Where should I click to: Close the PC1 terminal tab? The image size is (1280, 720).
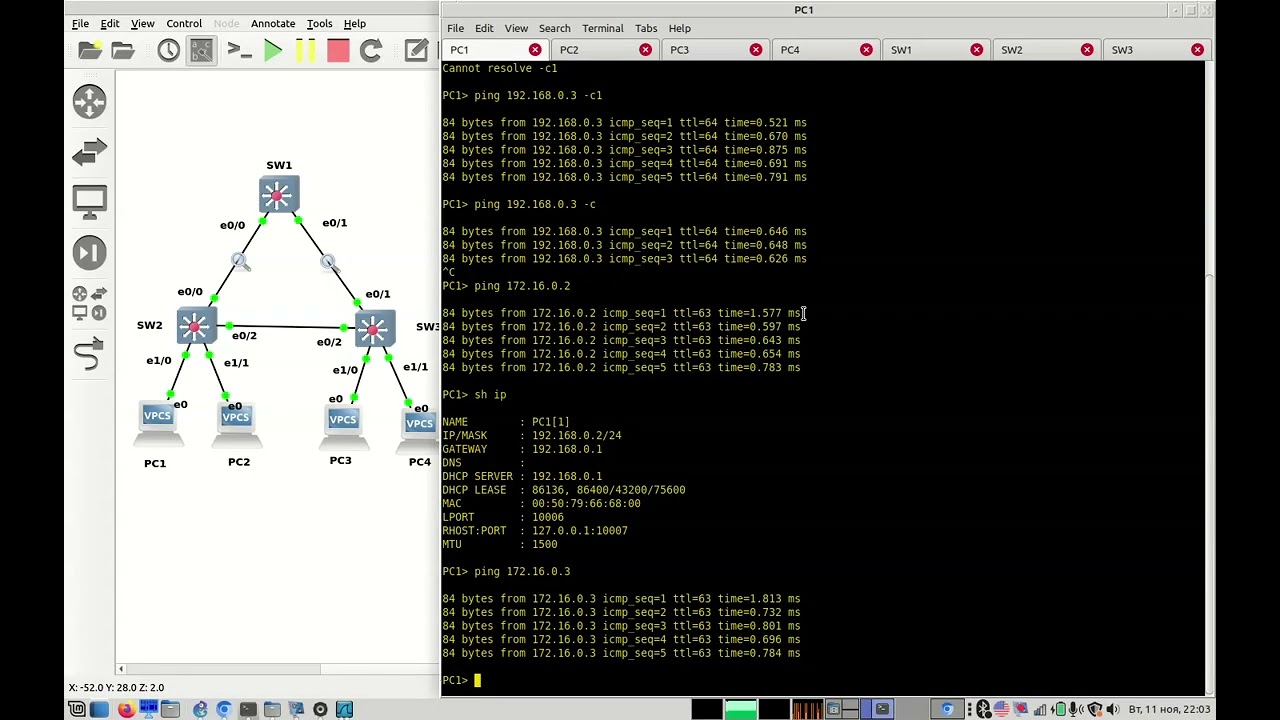tap(535, 50)
